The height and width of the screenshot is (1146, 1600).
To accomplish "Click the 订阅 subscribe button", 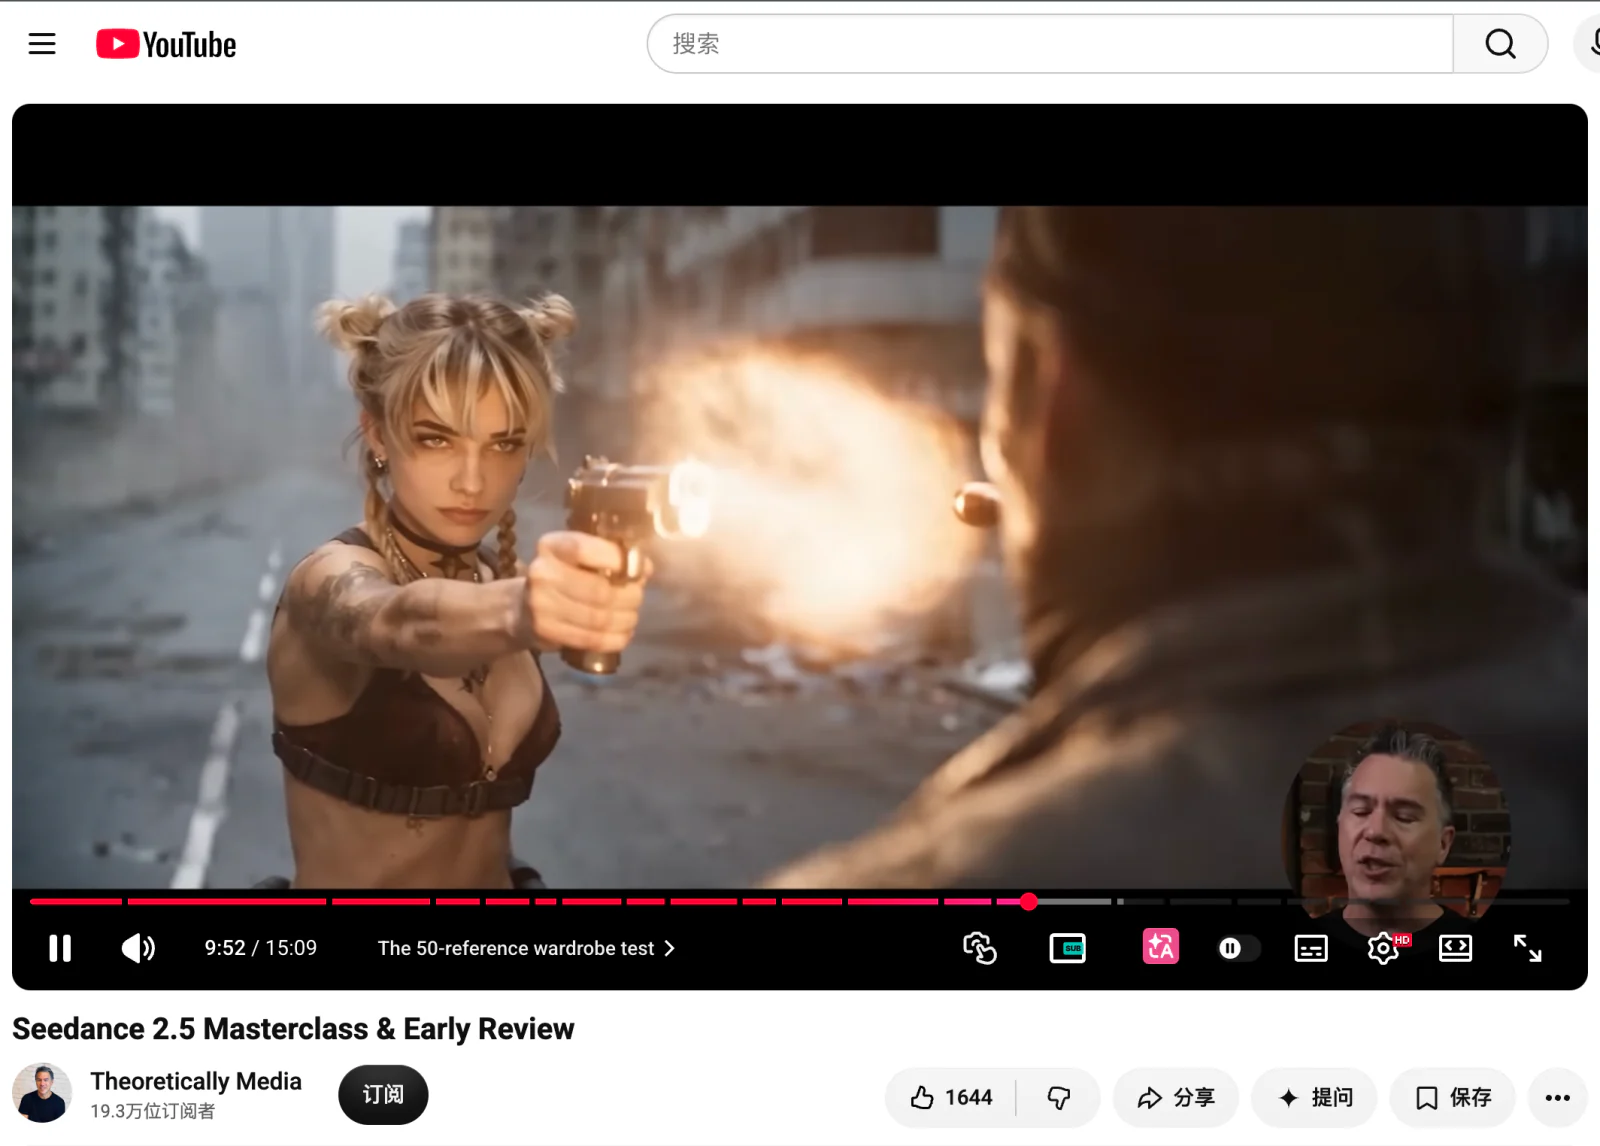I will (x=383, y=1095).
